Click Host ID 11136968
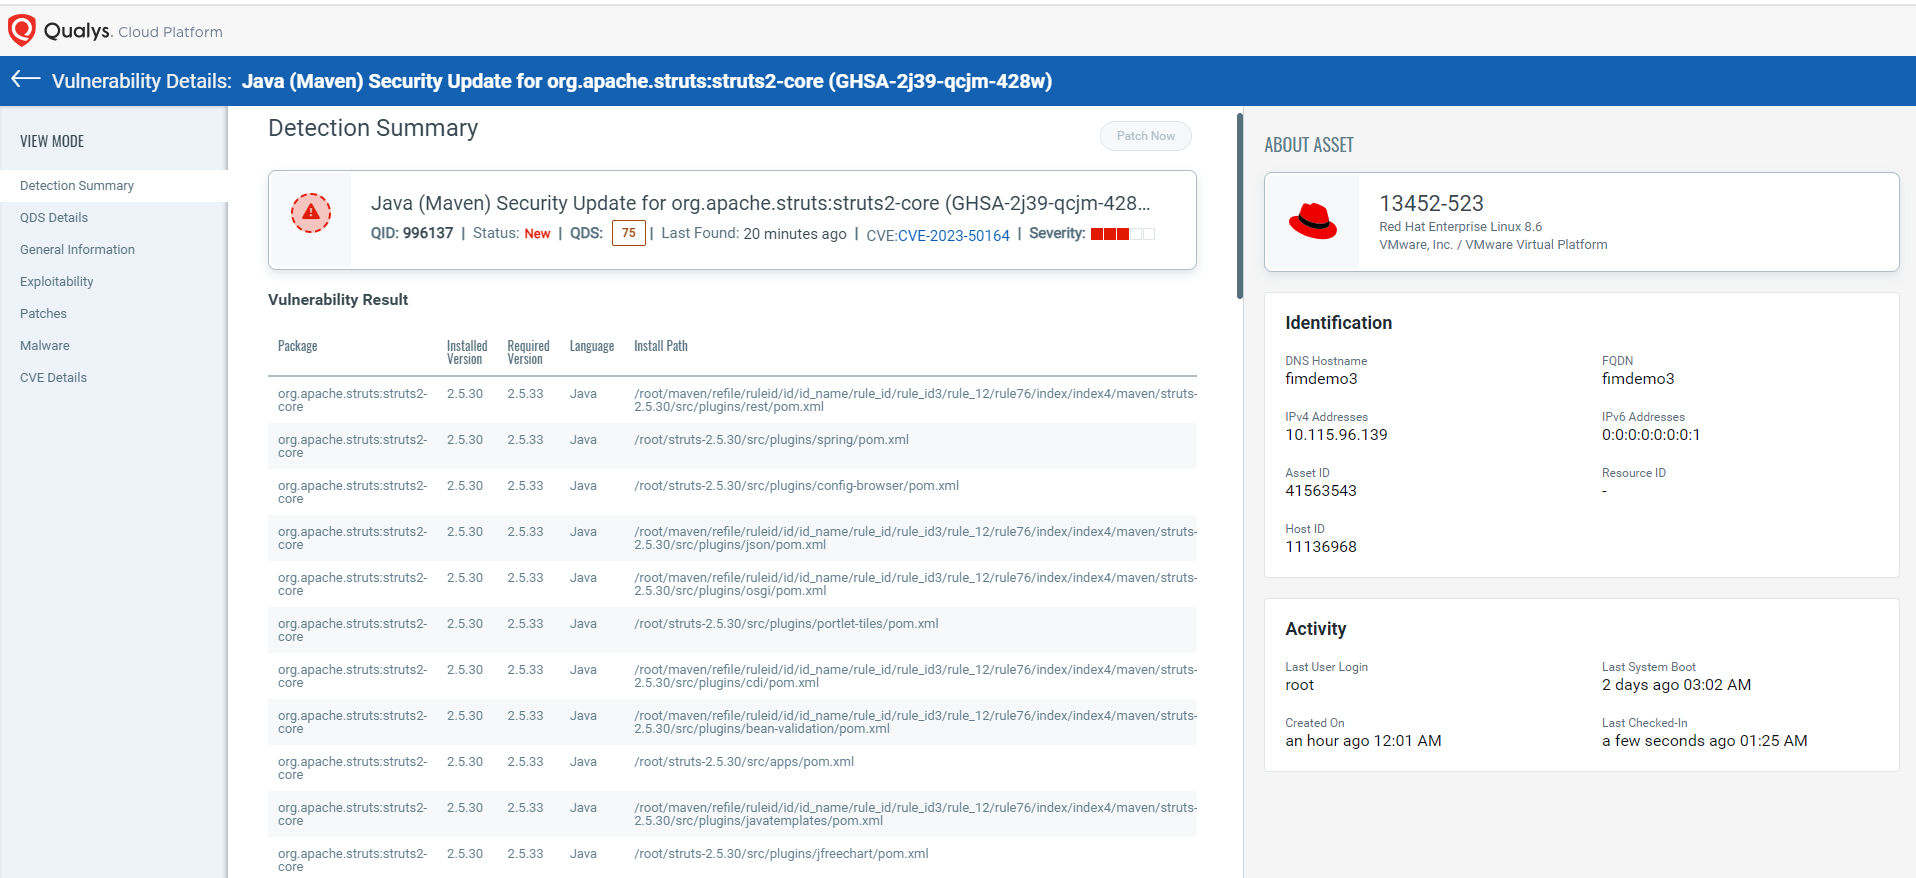Viewport: 1916px width, 878px height. coord(1321,547)
